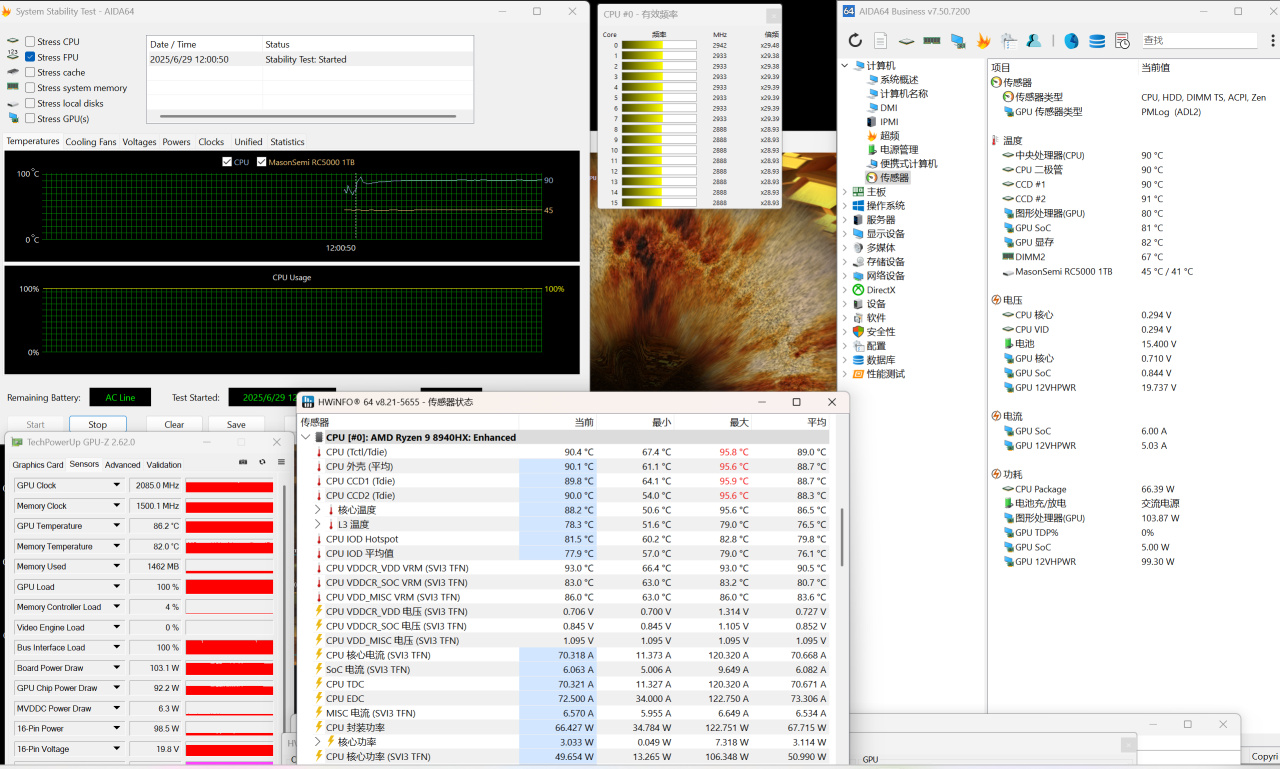1280x769 pixels.
Task: Click the blue database stack toolbar icon
Action: click(x=1097, y=41)
